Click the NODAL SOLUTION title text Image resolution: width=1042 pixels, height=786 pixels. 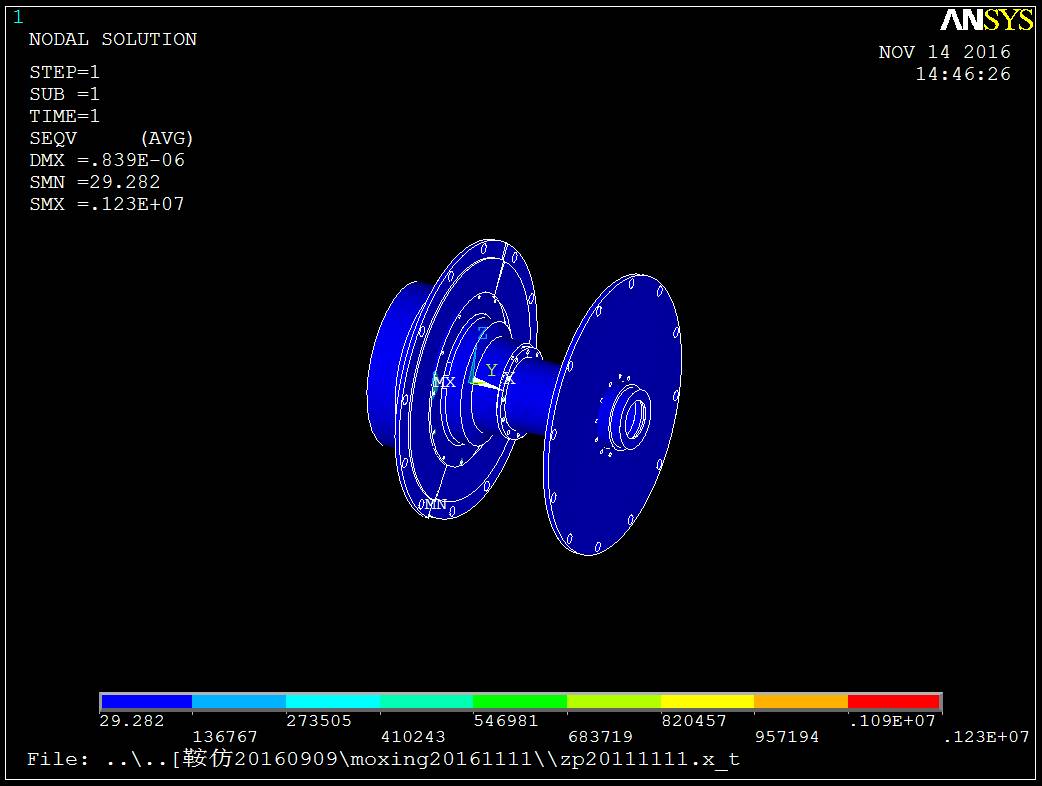click(113, 39)
